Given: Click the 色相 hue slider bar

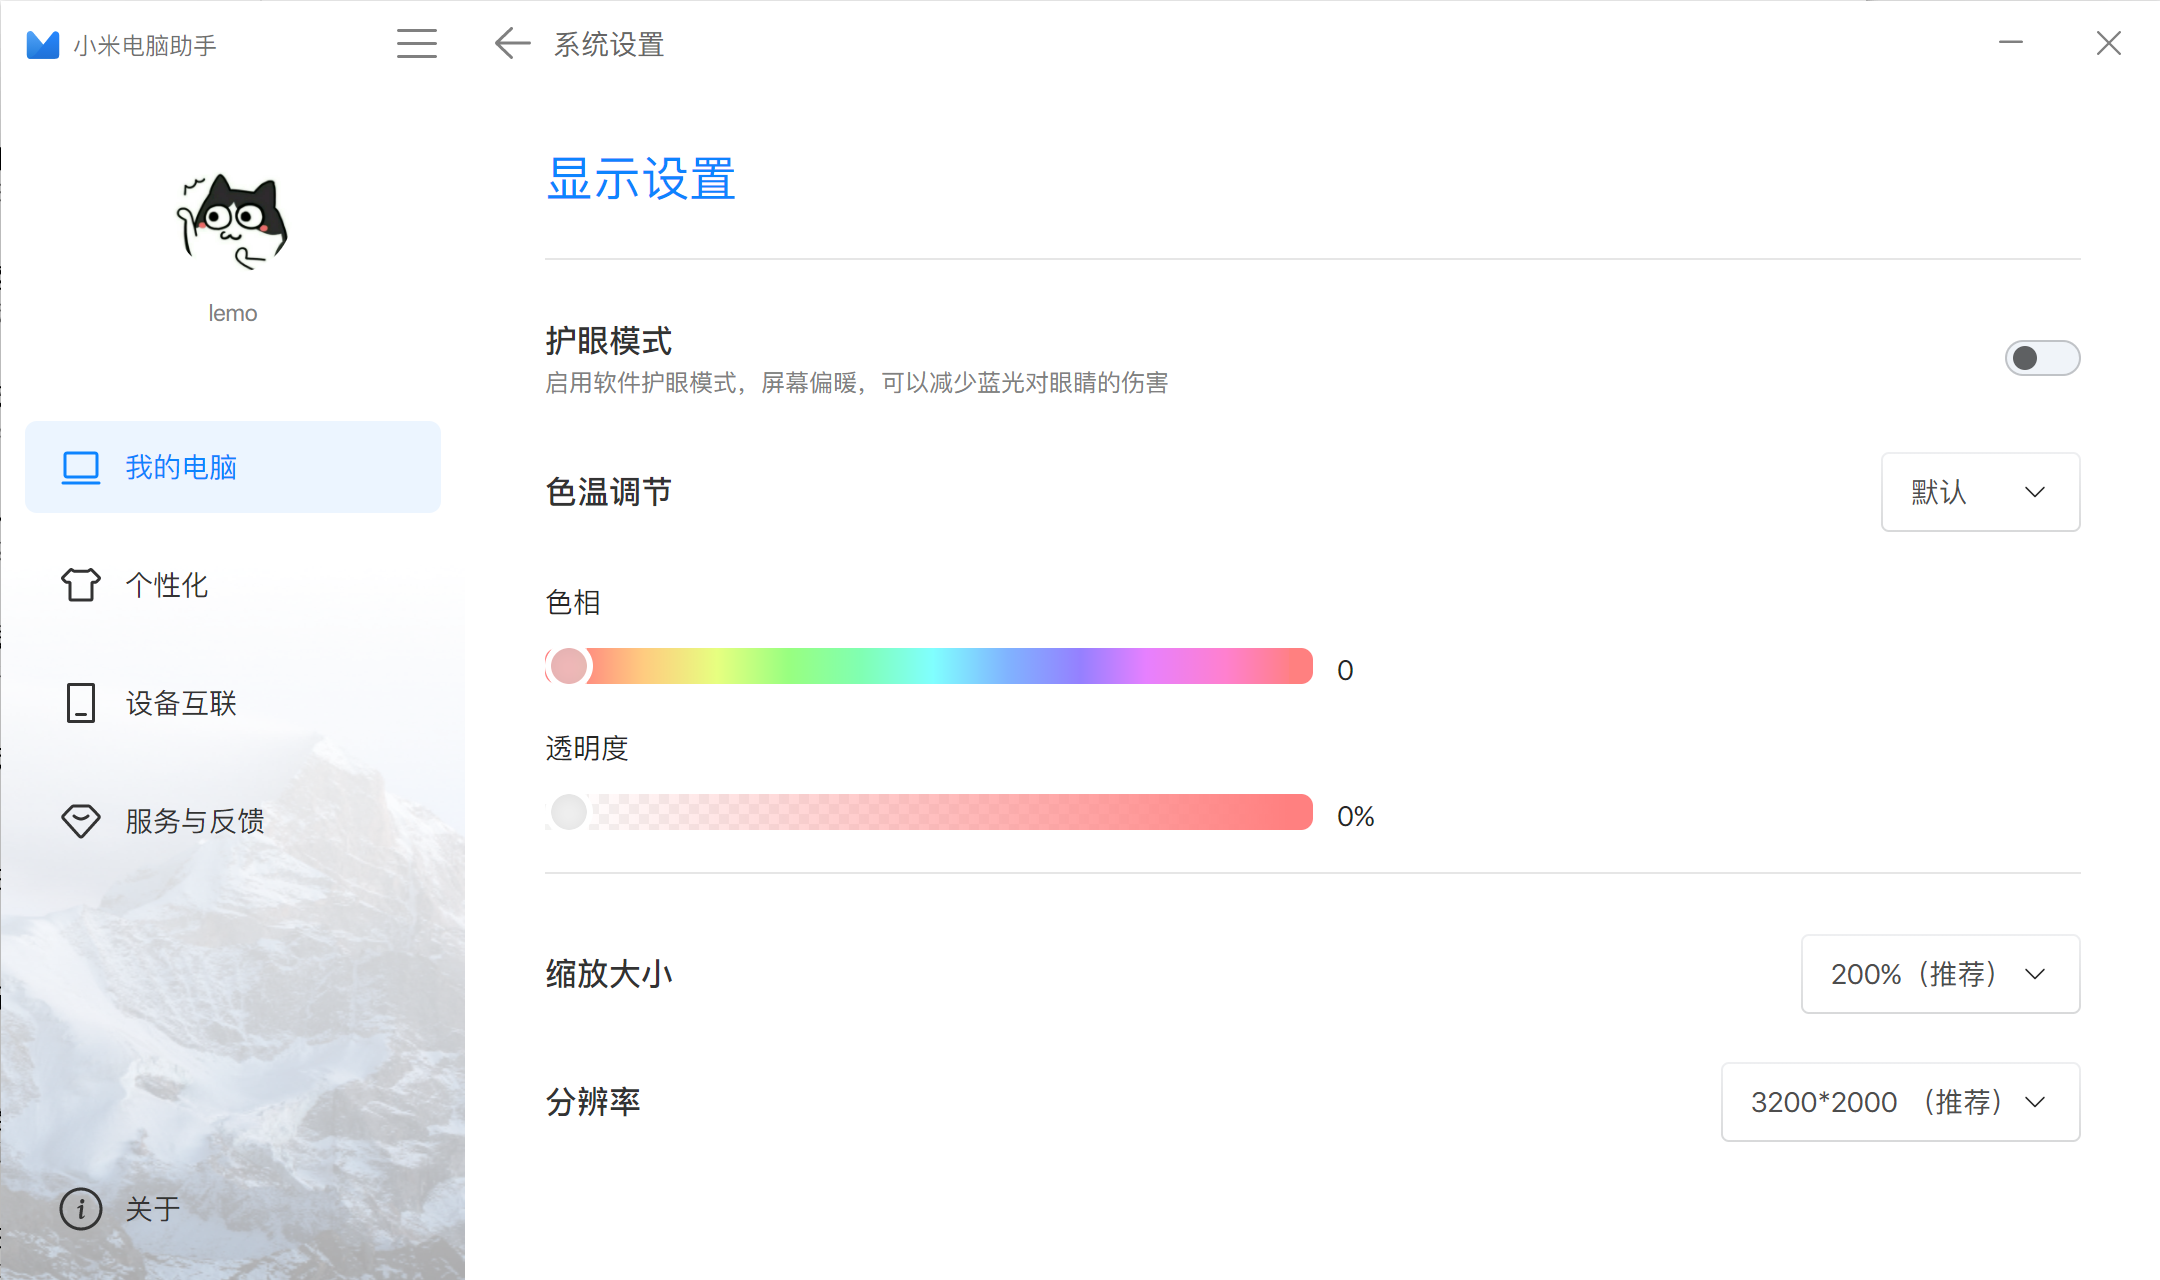Looking at the screenshot, I should [929, 666].
